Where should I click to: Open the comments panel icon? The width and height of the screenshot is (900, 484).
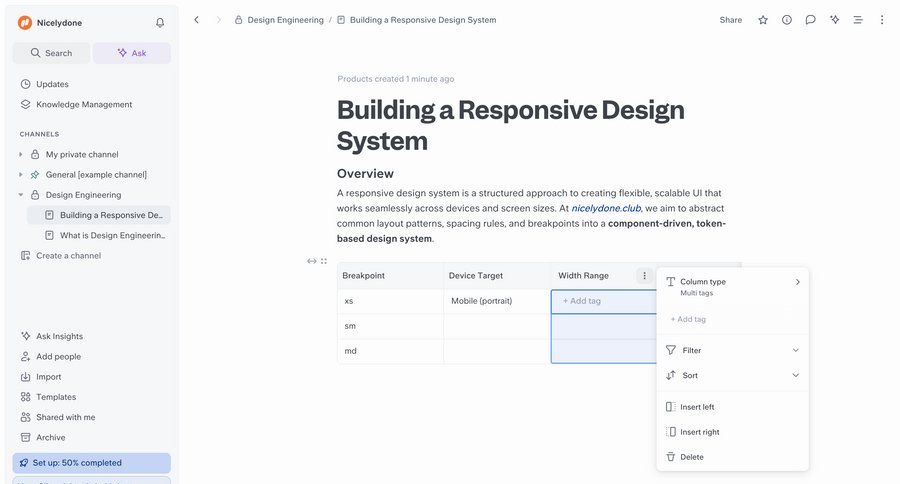coord(810,20)
